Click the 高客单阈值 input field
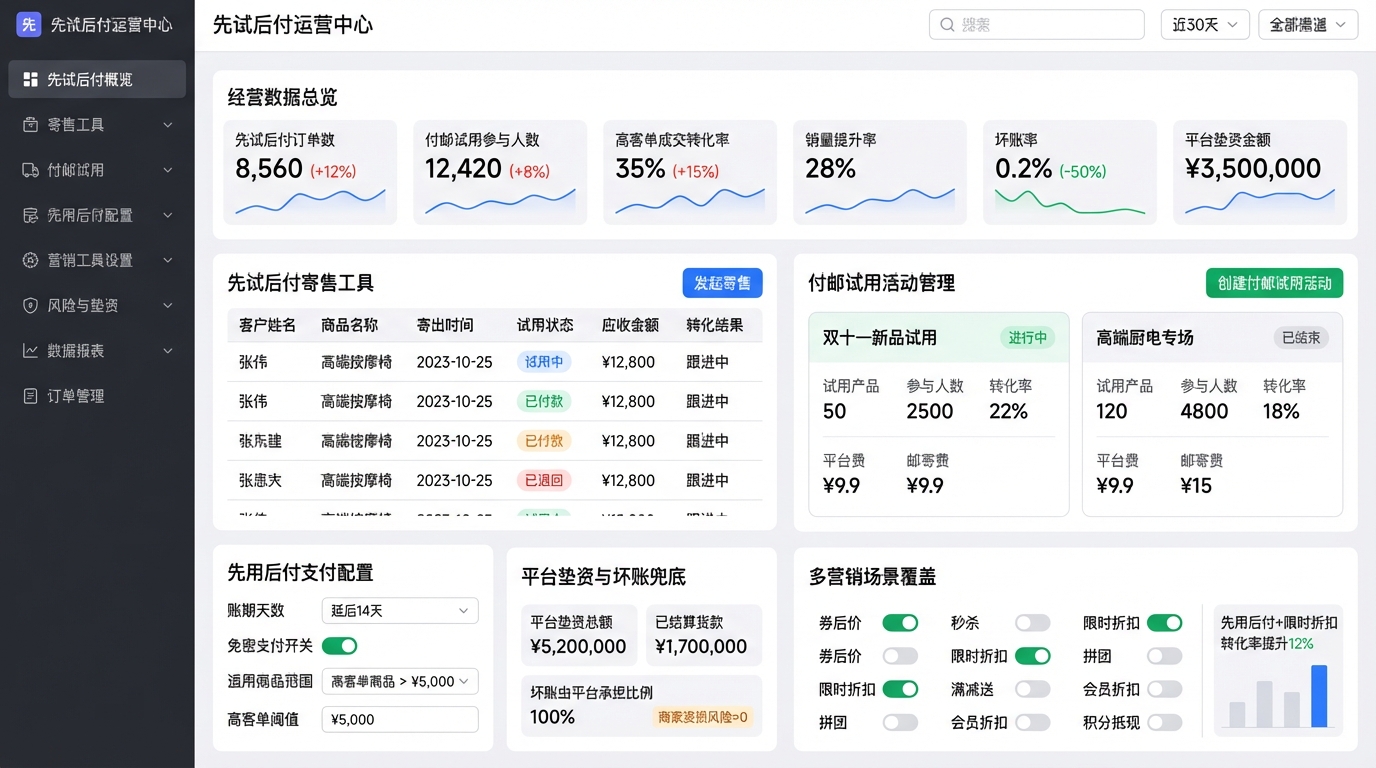 coord(399,719)
